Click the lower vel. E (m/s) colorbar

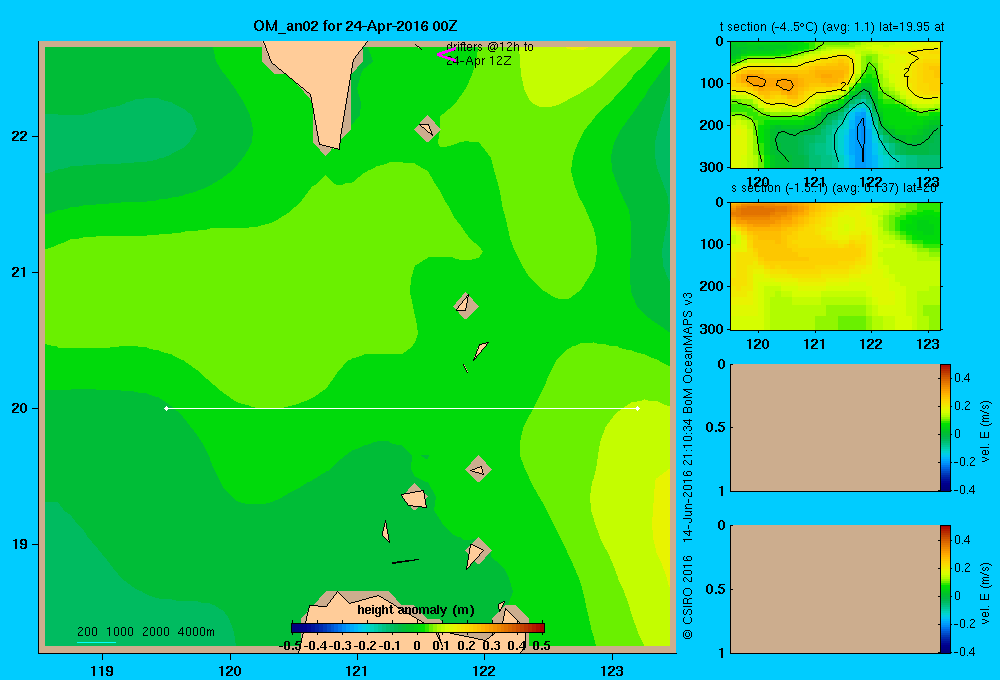pyautogui.click(x=945, y=589)
